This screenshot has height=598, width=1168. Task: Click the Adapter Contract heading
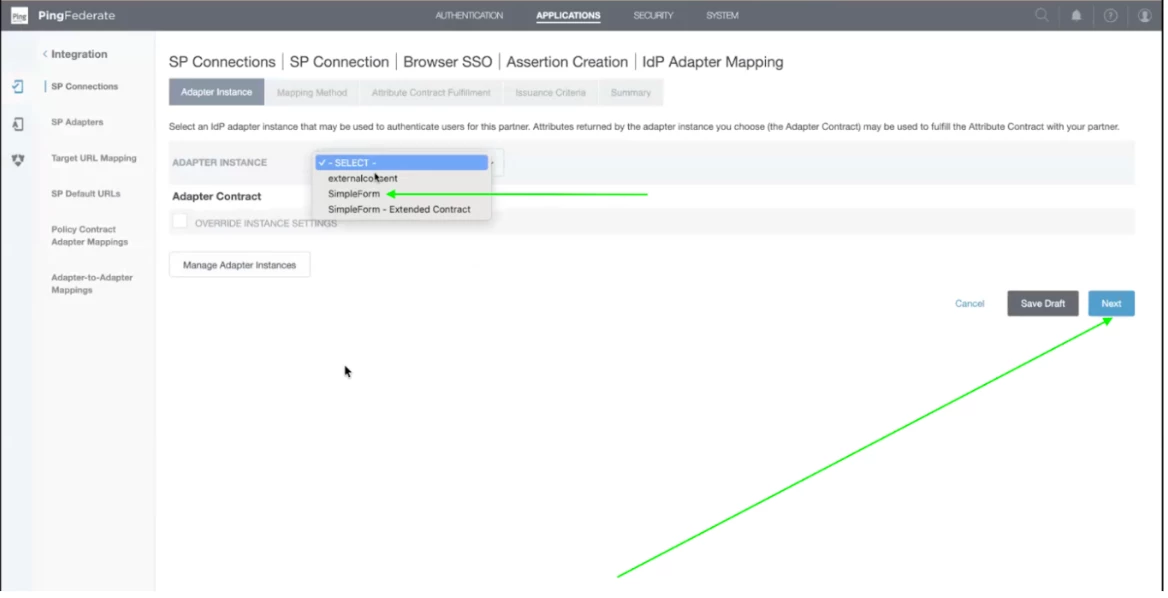217,197
